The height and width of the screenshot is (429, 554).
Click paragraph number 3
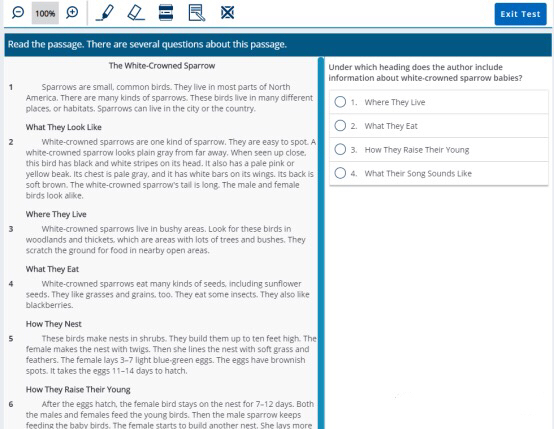point(11,229)
